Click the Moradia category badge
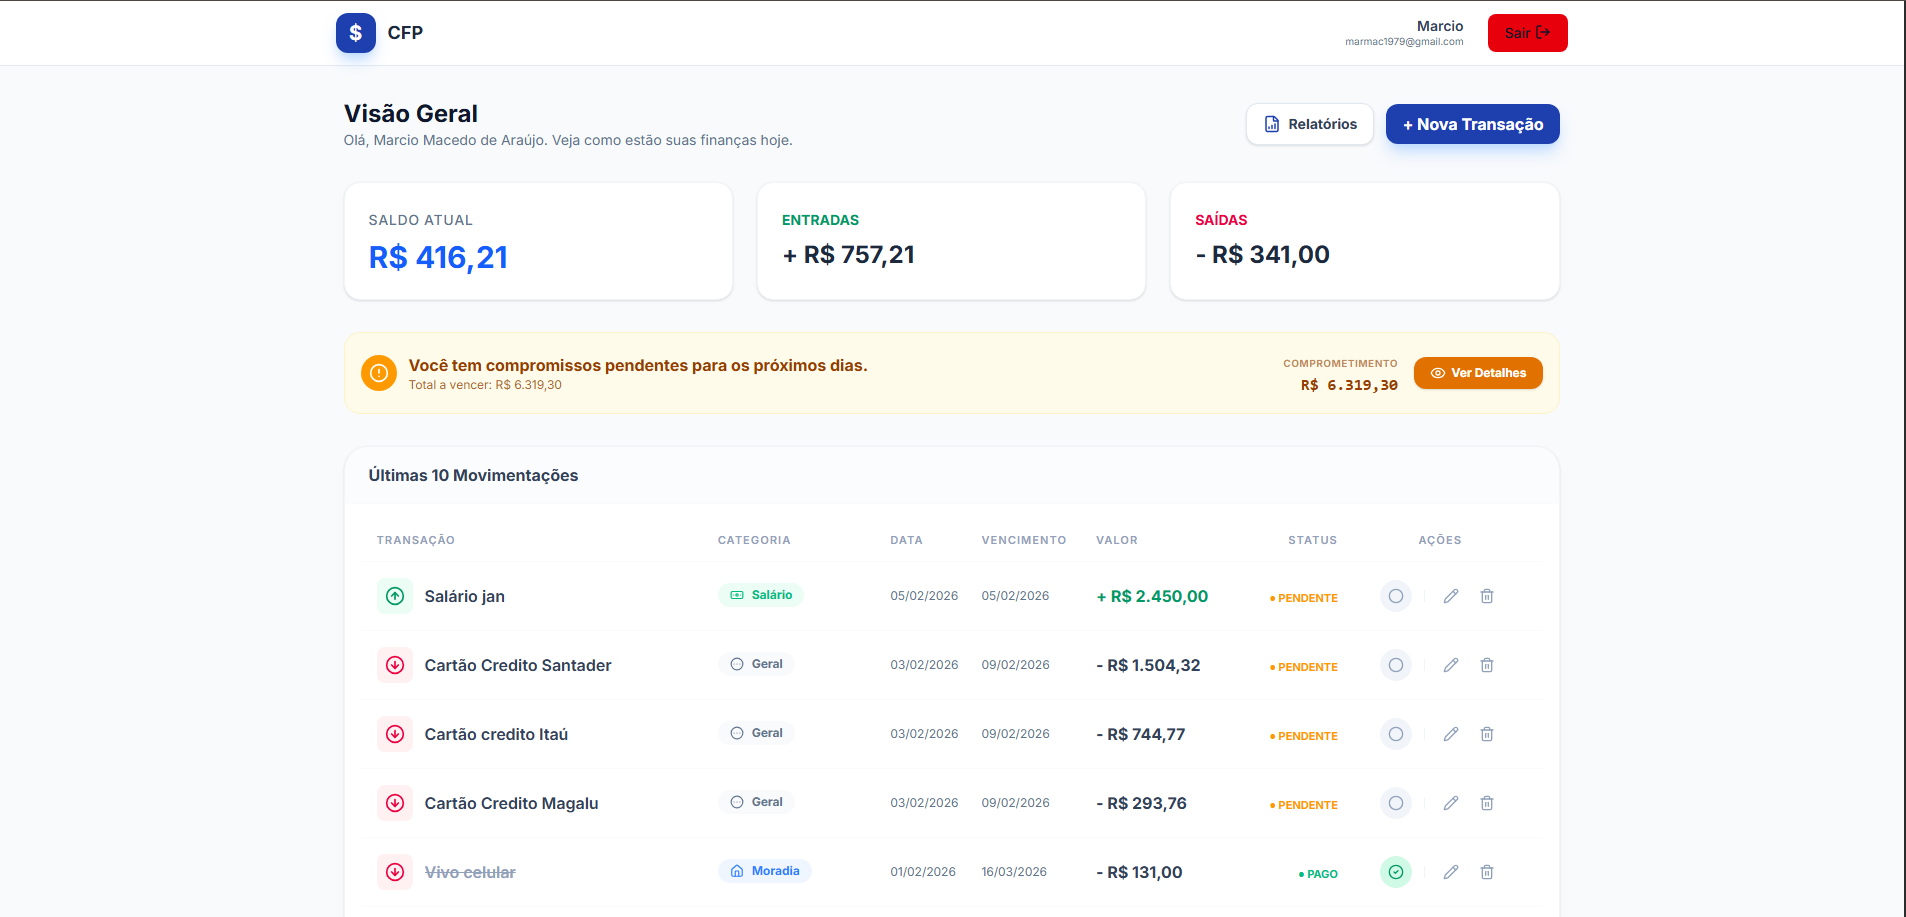The image size is (1906, 917). coord(764,871)
